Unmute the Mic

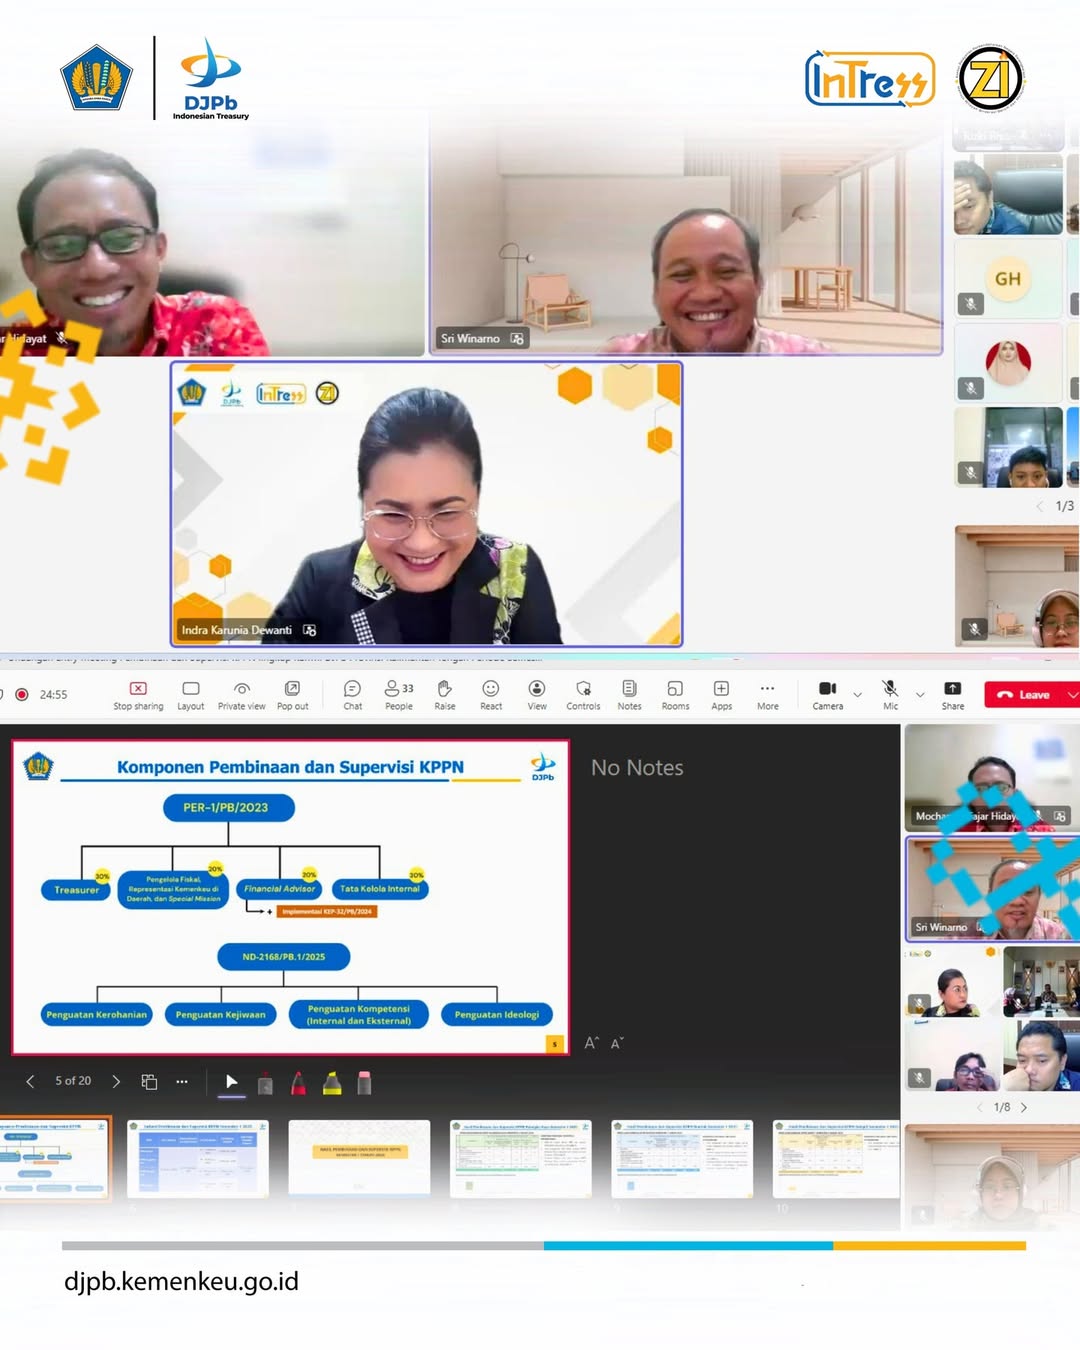coord(890,693)
